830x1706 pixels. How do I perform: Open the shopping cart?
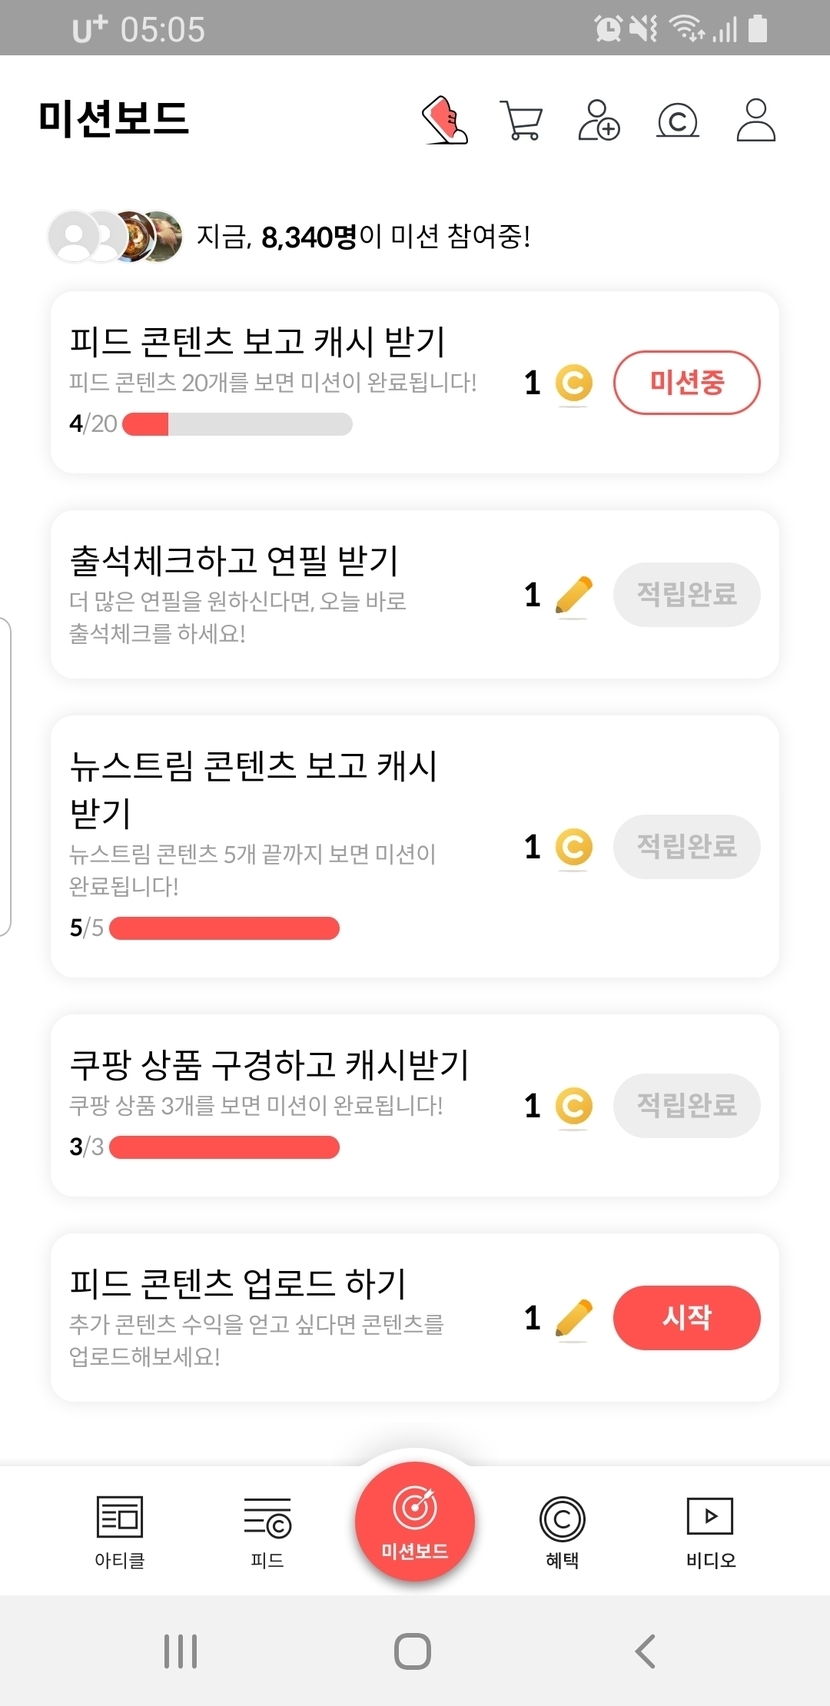(x=521, y=121)
